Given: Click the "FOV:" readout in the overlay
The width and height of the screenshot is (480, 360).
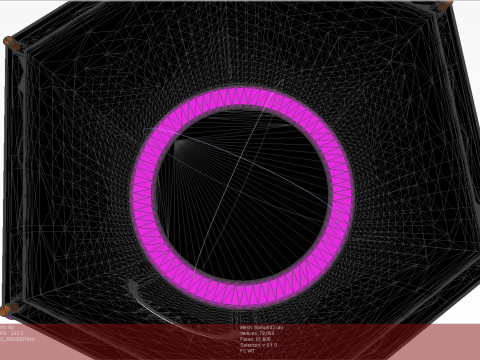Looking at the screenshot, I should click(x=7, y=328).
